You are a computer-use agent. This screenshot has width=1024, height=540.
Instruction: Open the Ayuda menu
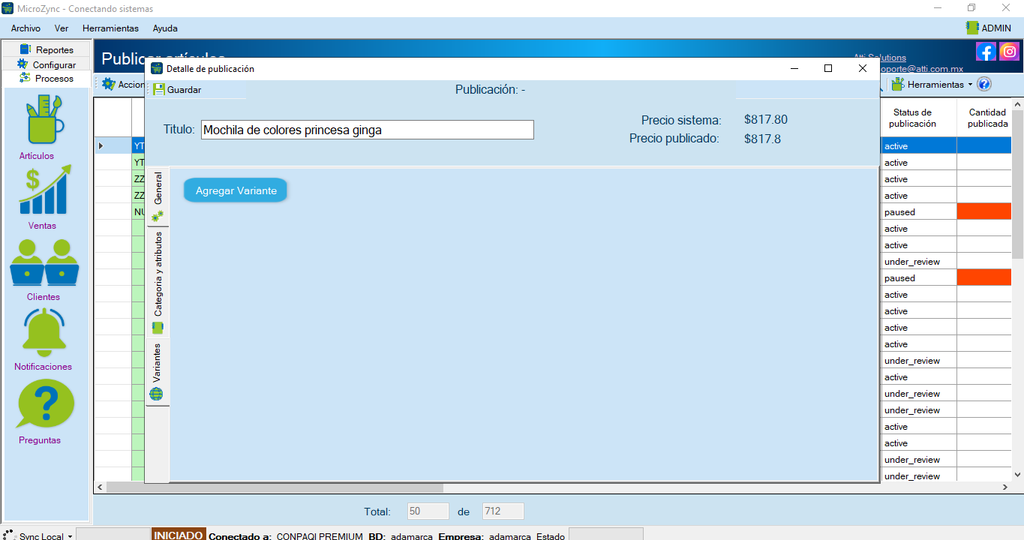click(165, 28)
